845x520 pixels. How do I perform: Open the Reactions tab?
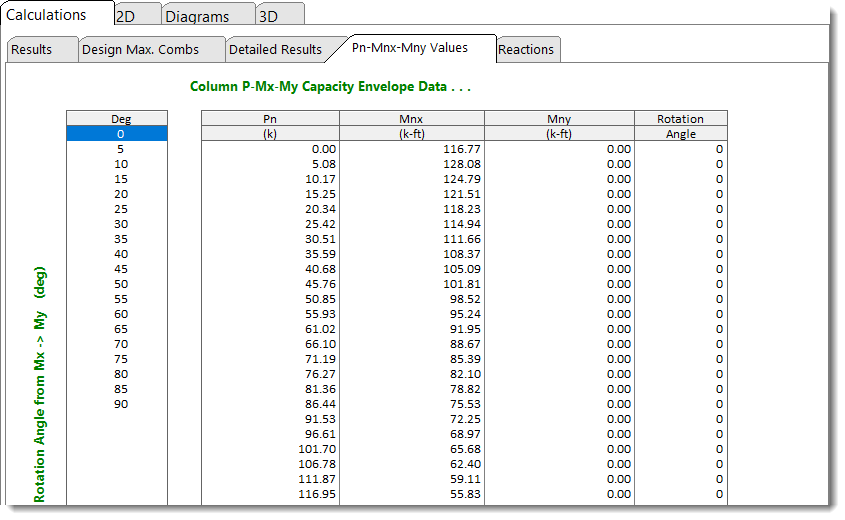point(526,49)
